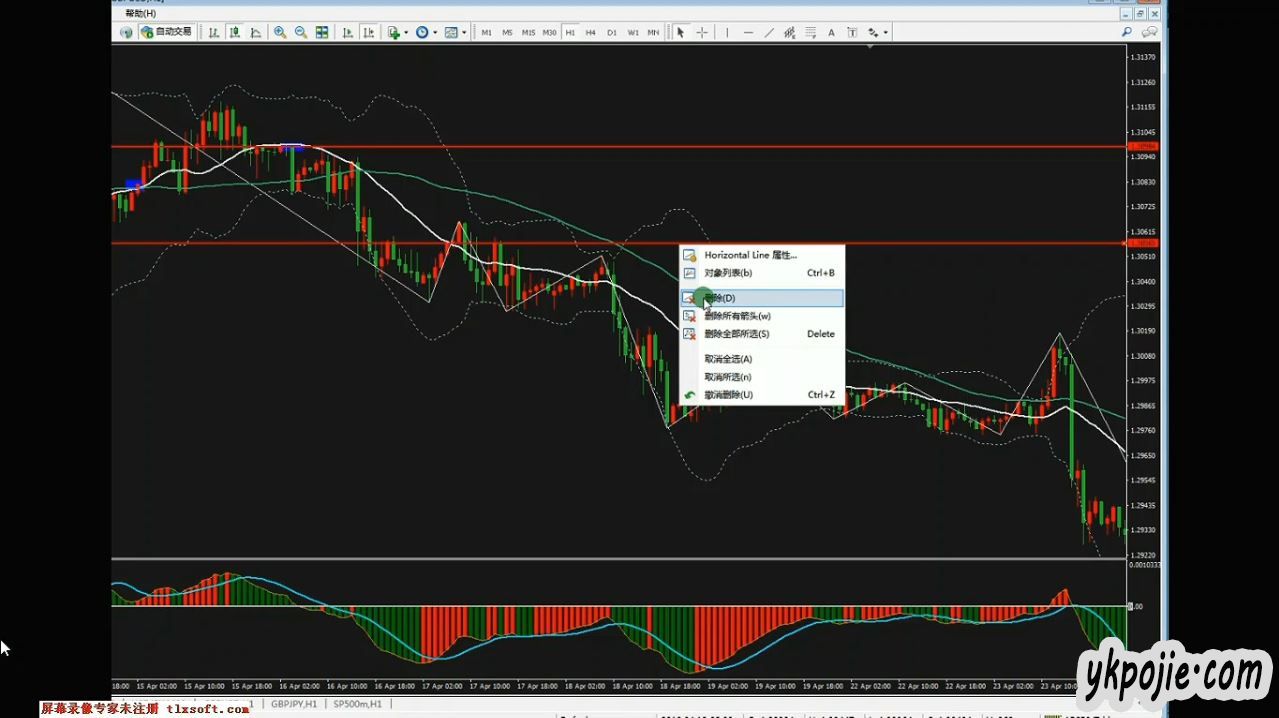Toggle candlestick chart mode
This screenshot has width=1279, height=718.
pos(234,32)
